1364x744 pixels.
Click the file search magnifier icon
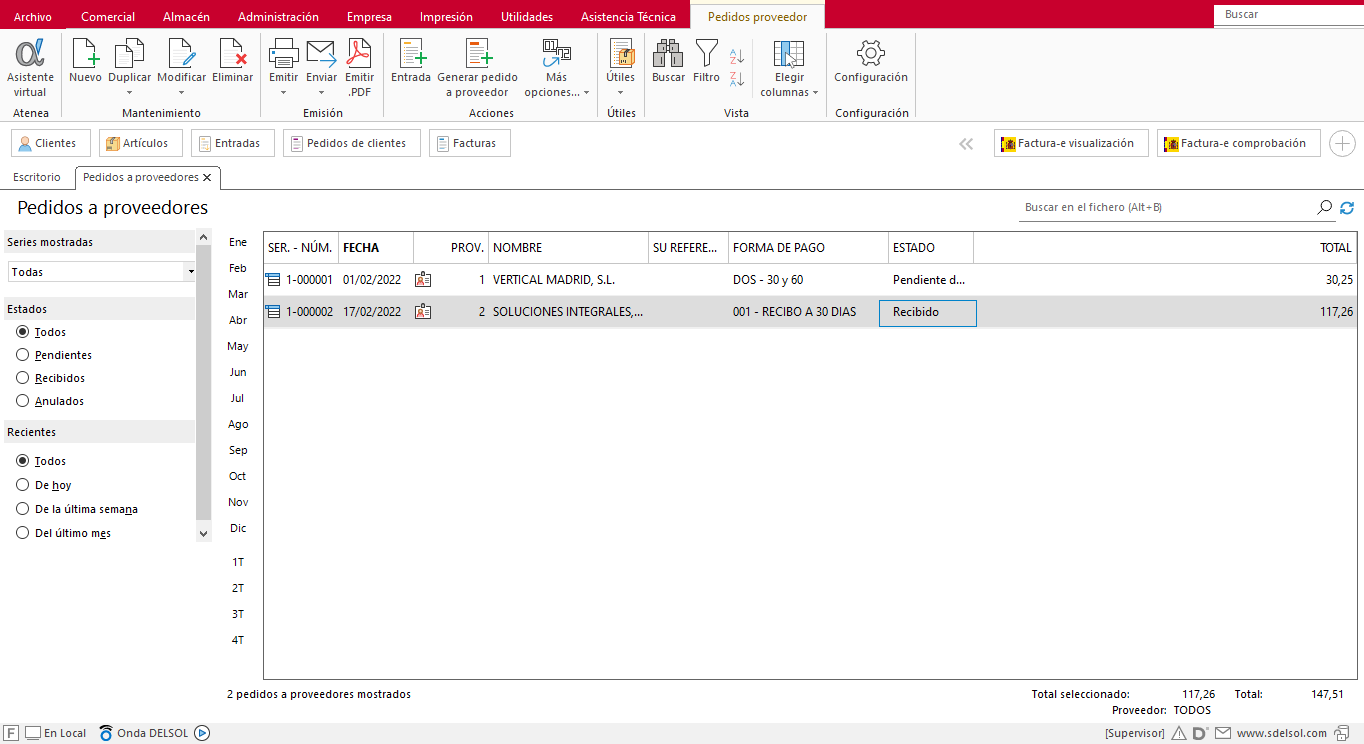click(x=1325, y=208)
